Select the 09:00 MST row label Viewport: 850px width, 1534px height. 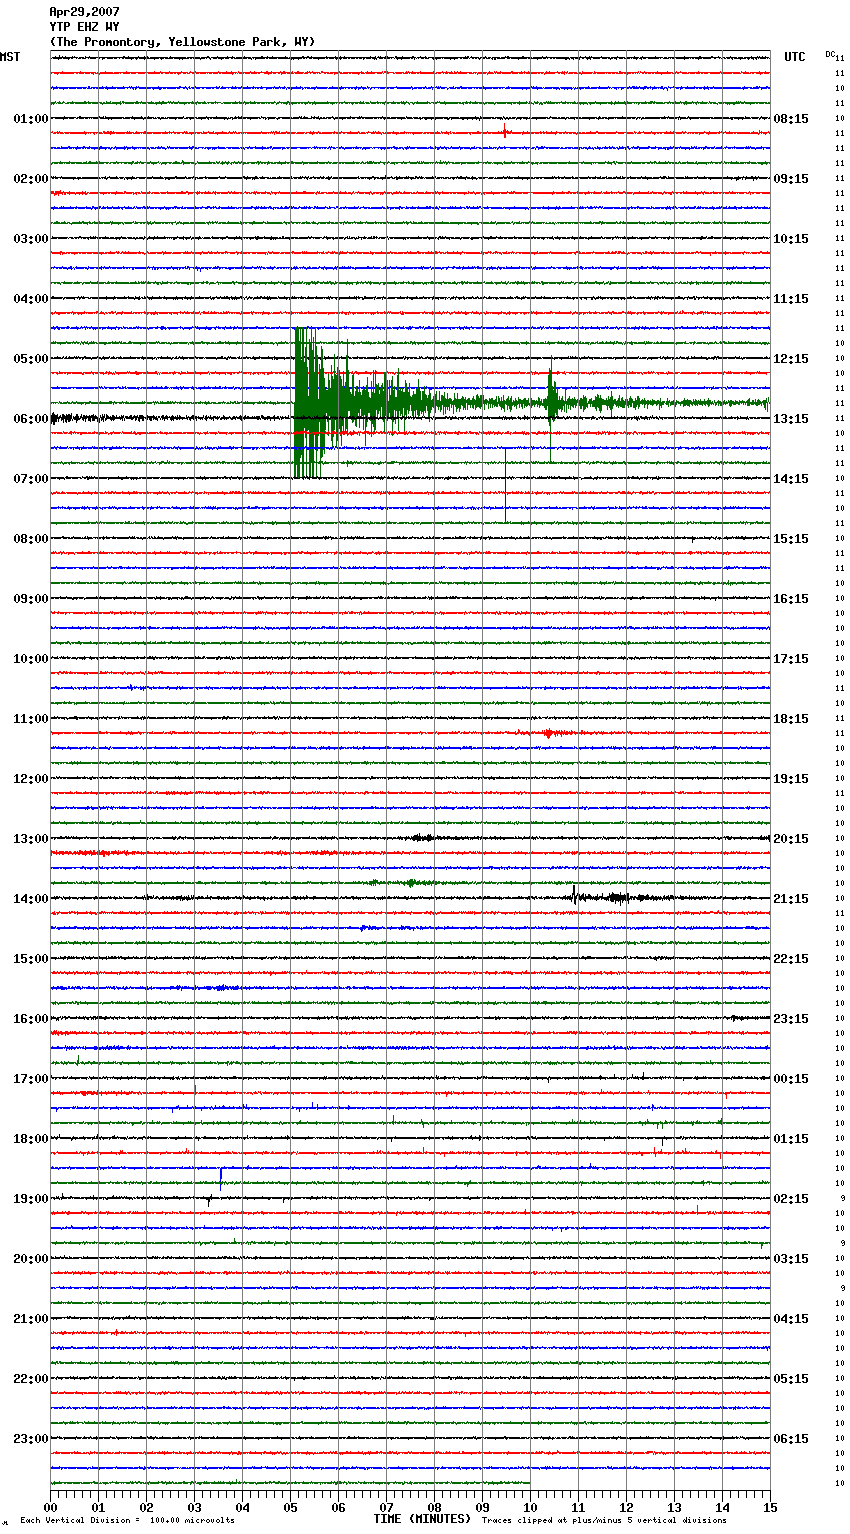tap(31, 599)
